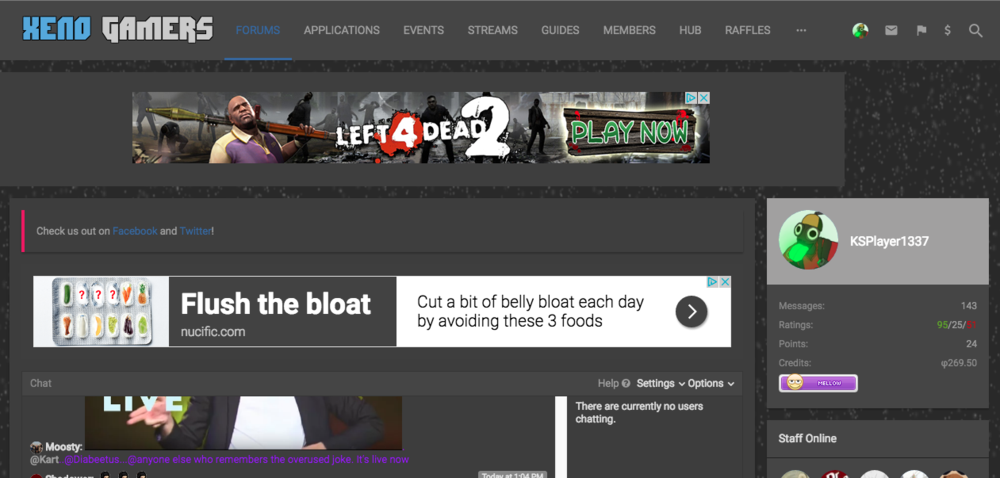Screen dimensions: 1000x478
Task: Open the inbox envelope icon
Action: point(891,30)
